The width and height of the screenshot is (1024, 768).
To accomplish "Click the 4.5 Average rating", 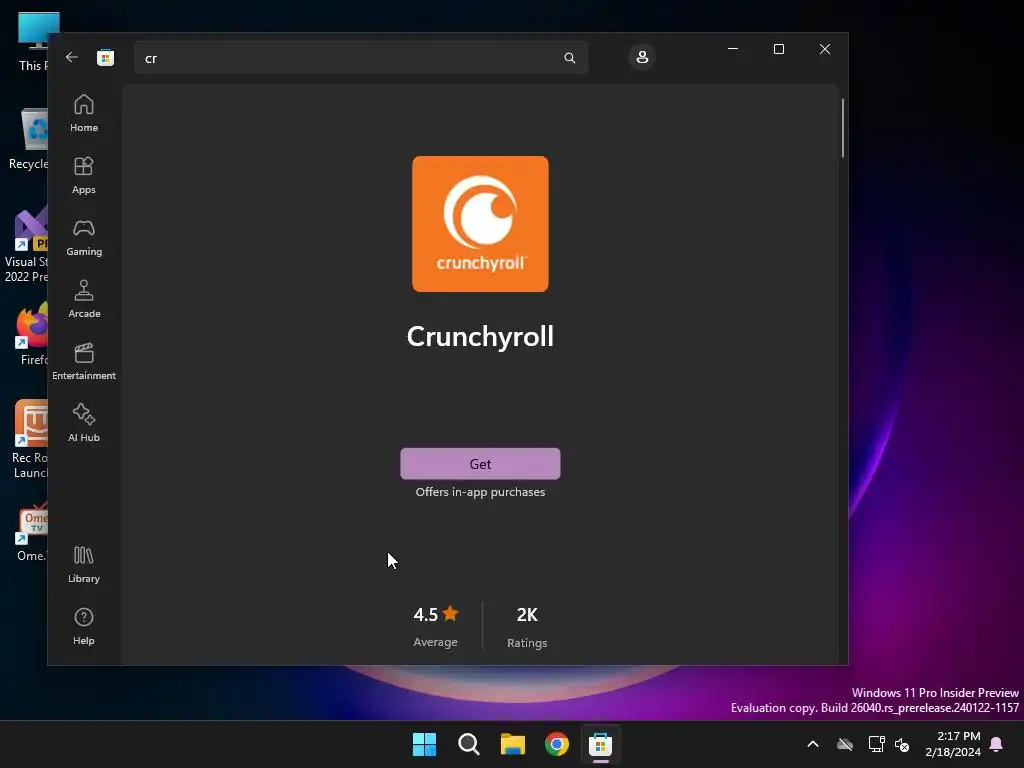I will [x=436, y=627].
